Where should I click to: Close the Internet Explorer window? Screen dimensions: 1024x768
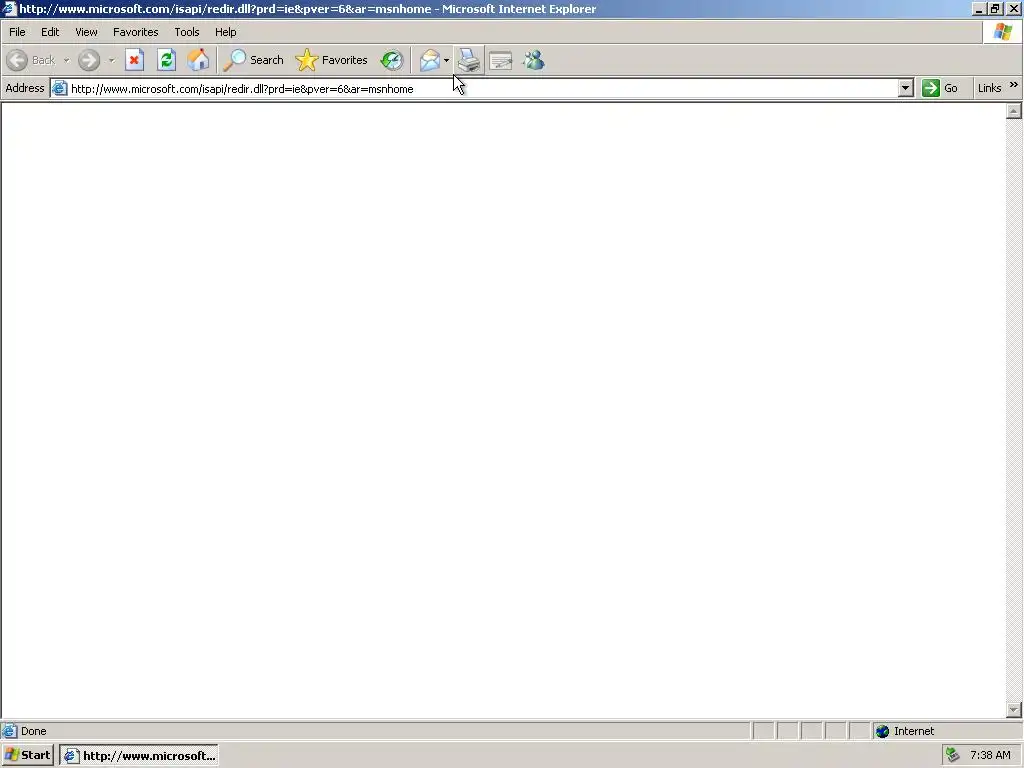[x=1014, y=8]
